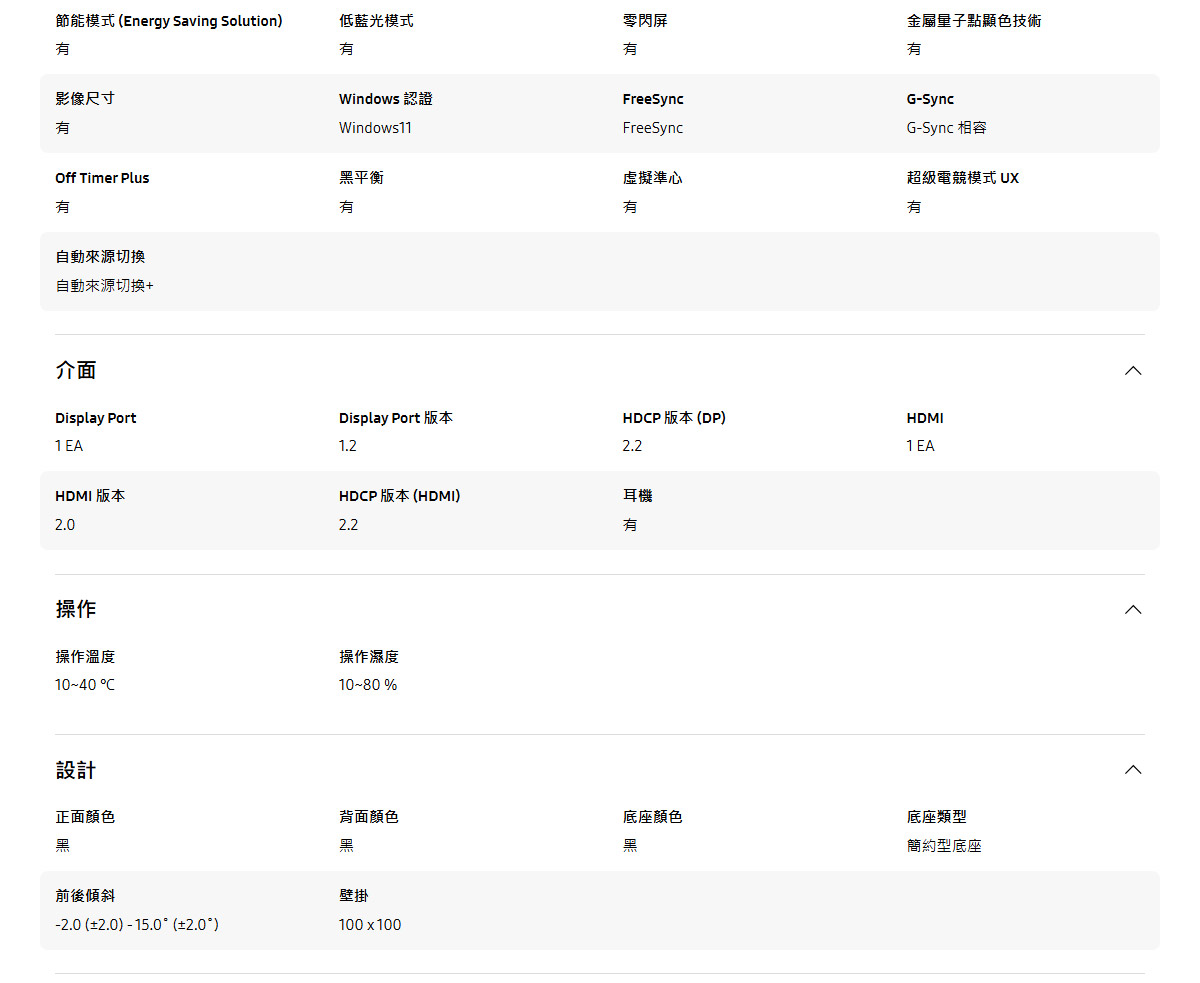
Task: Select the 10~40 ℃ operating temperature value
Action: coord(85,685)
